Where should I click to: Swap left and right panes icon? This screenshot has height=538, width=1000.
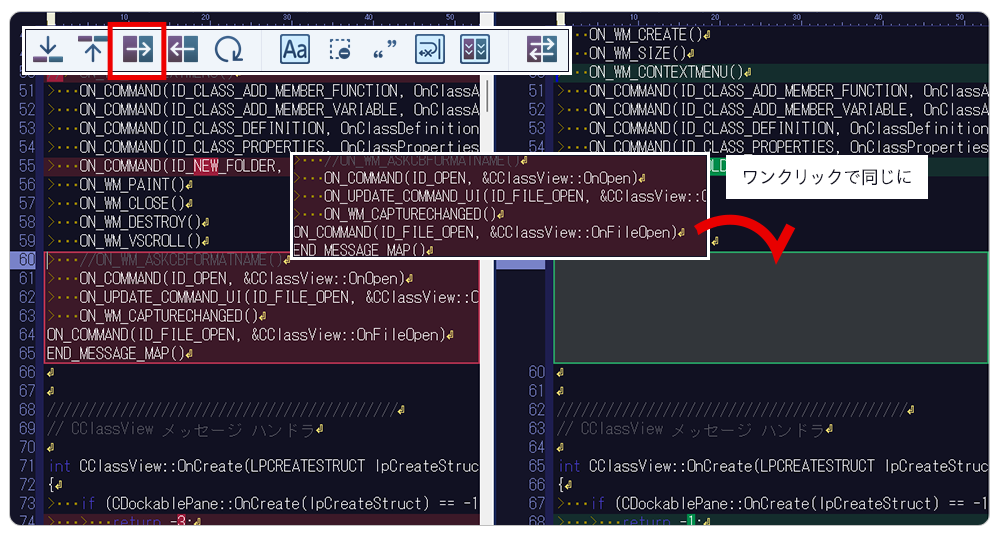541,50
